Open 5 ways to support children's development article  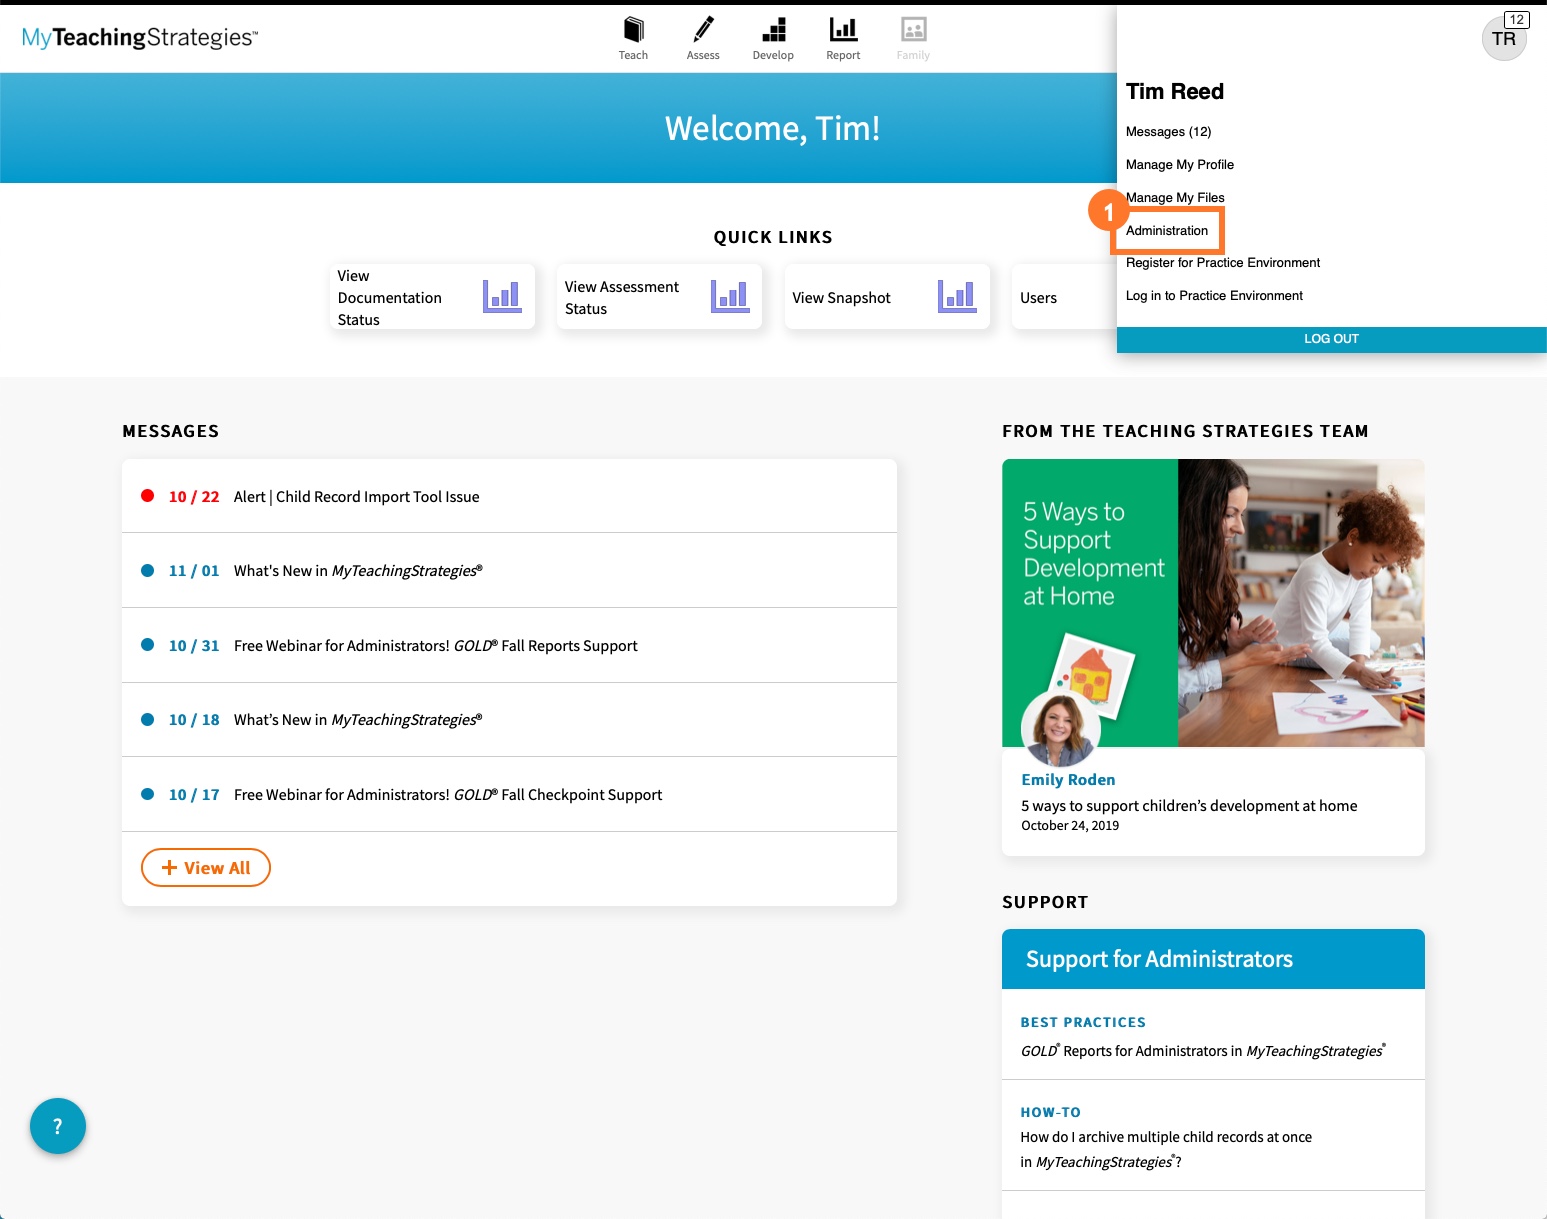pyautogui.click(x=1189, y=806)
